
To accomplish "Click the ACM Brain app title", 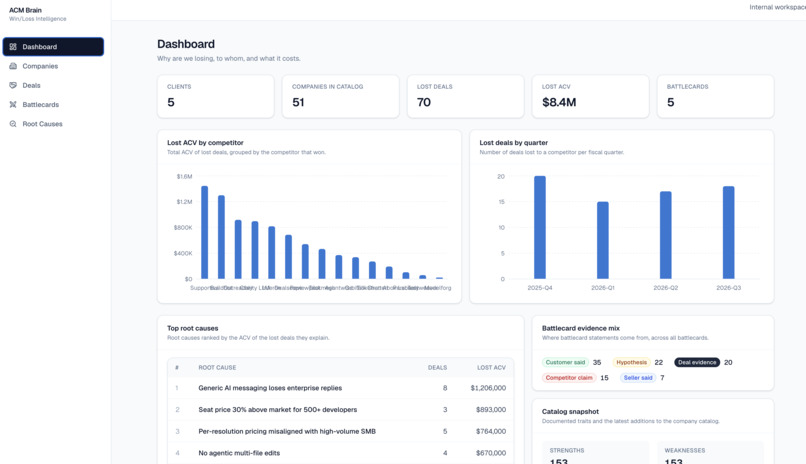I will [x=25, y=10].
